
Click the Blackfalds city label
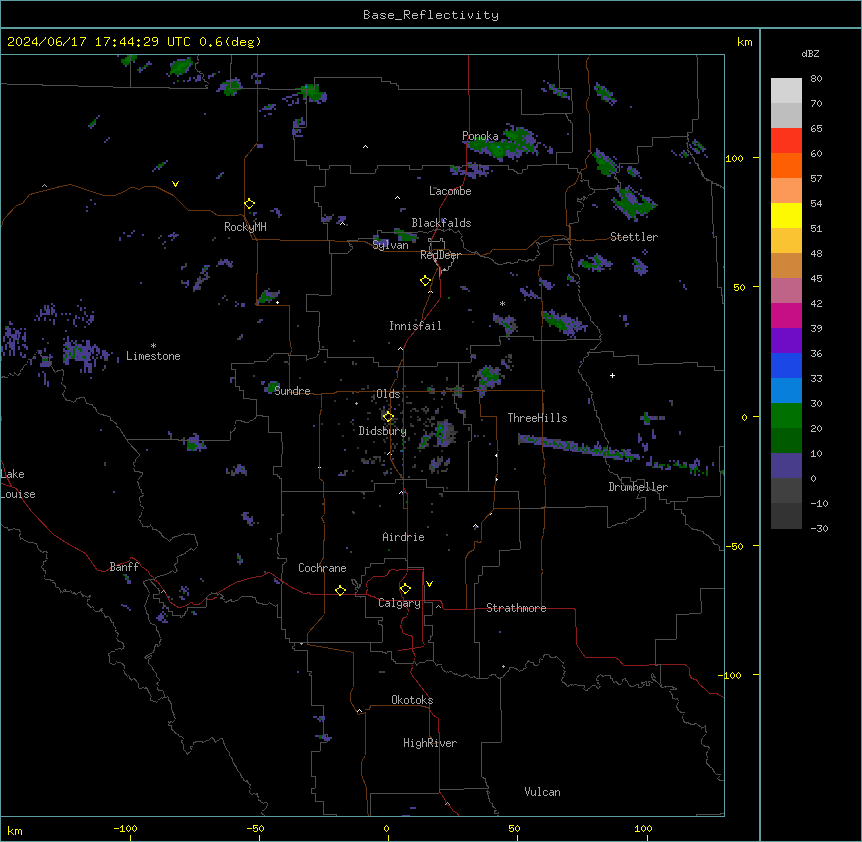point(441,223)
